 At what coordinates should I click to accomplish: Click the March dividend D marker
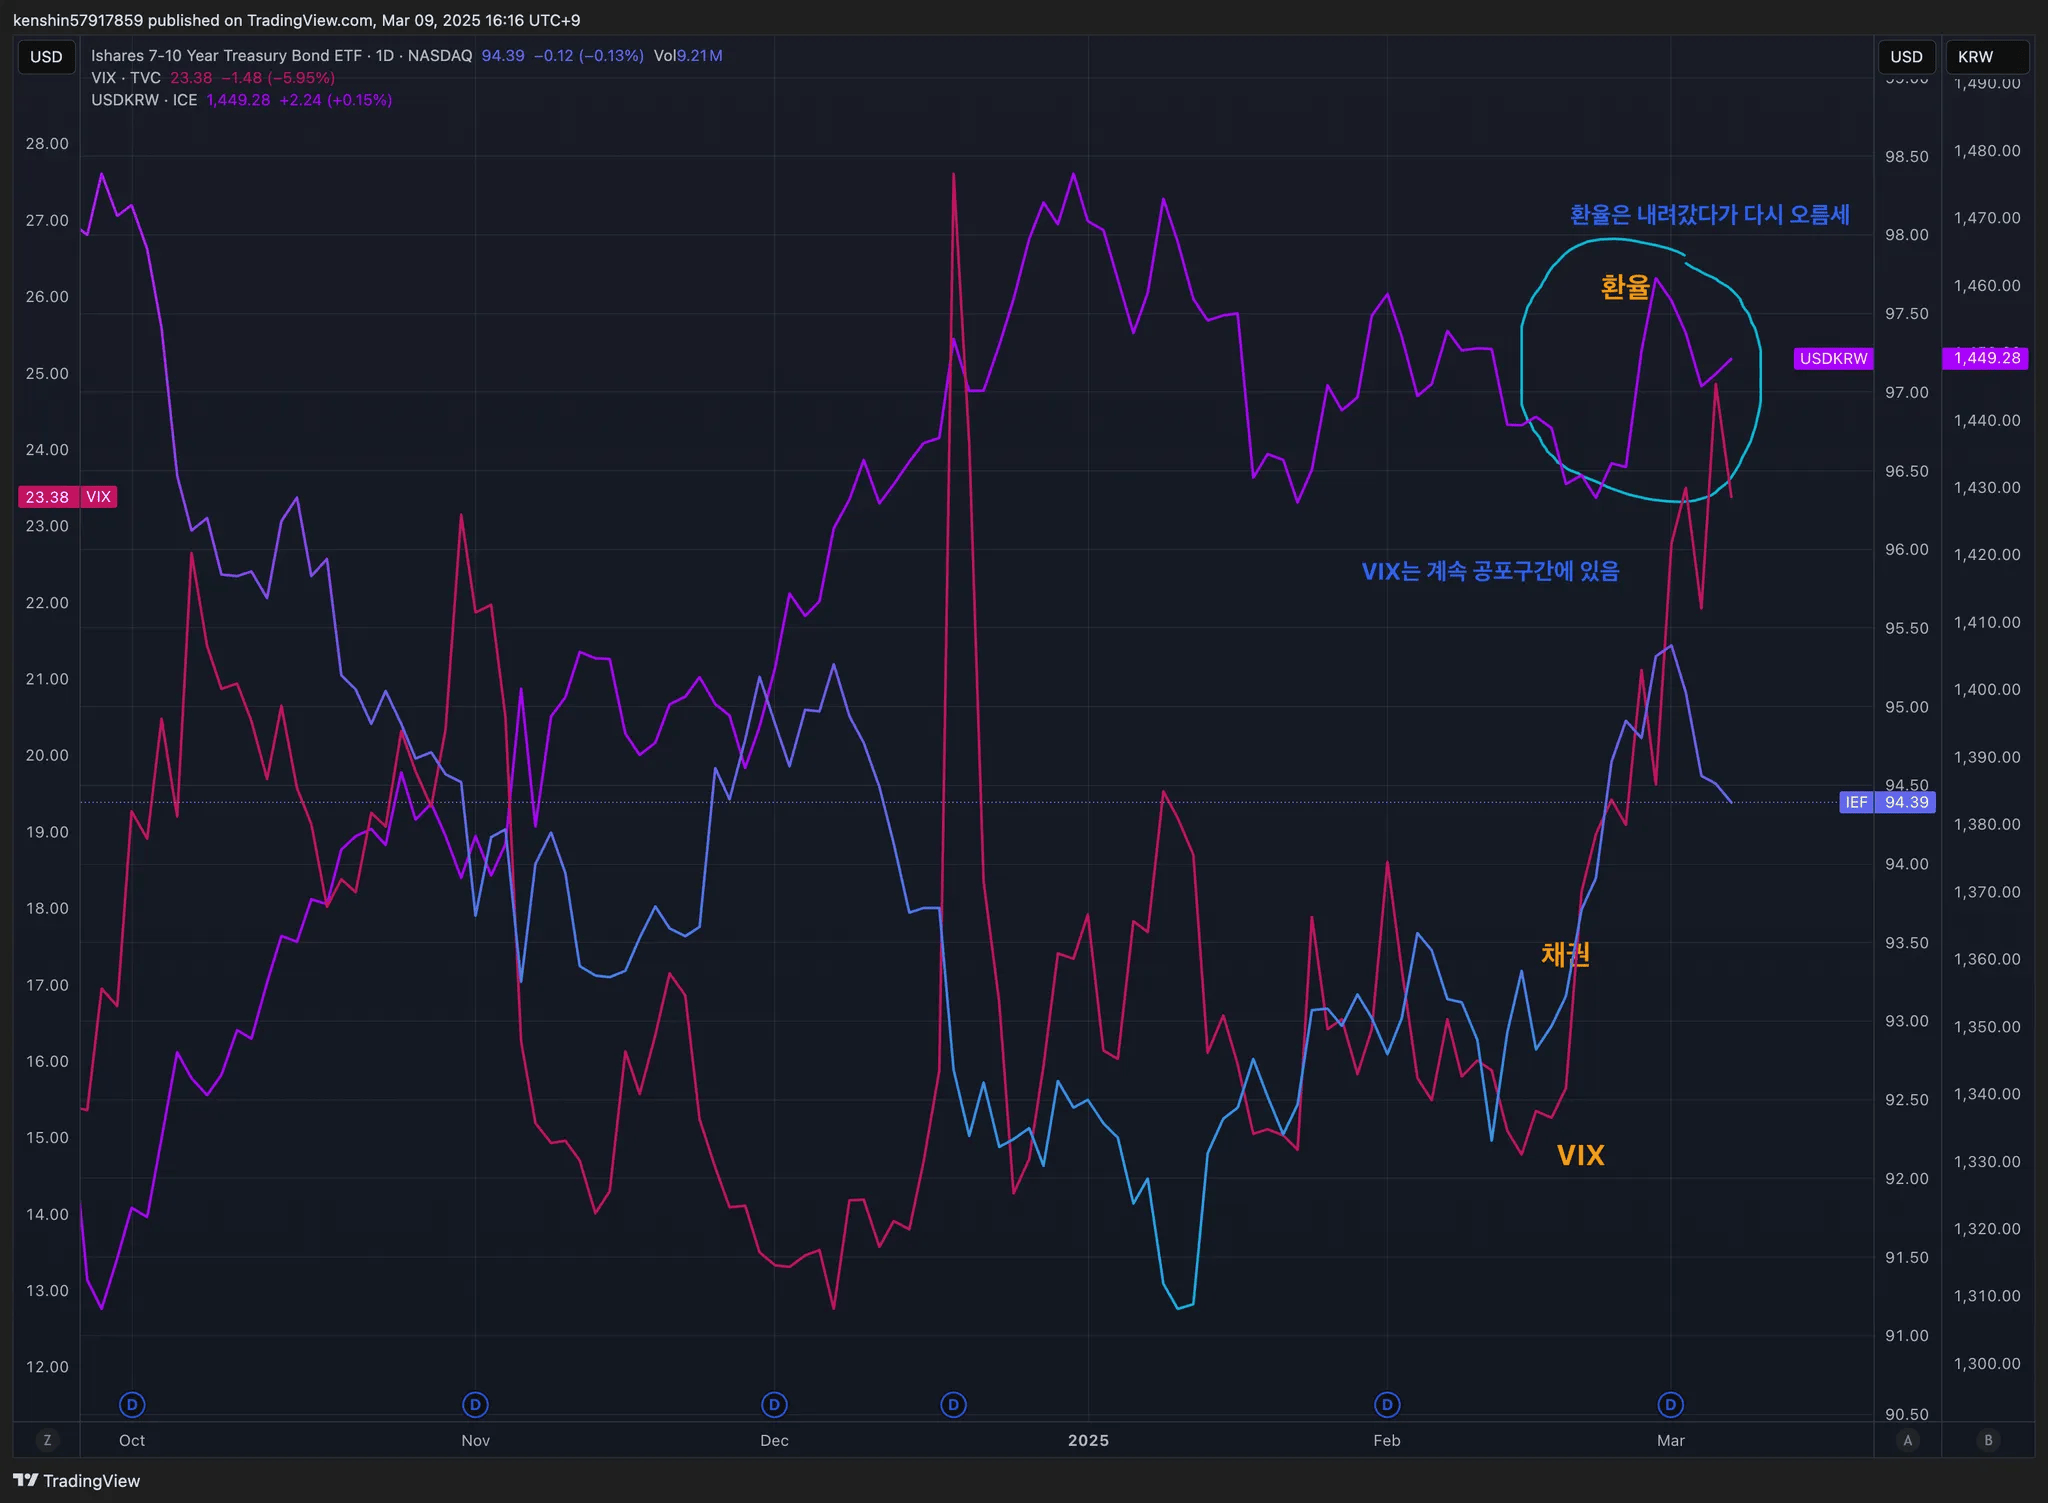[1671, 1405]
